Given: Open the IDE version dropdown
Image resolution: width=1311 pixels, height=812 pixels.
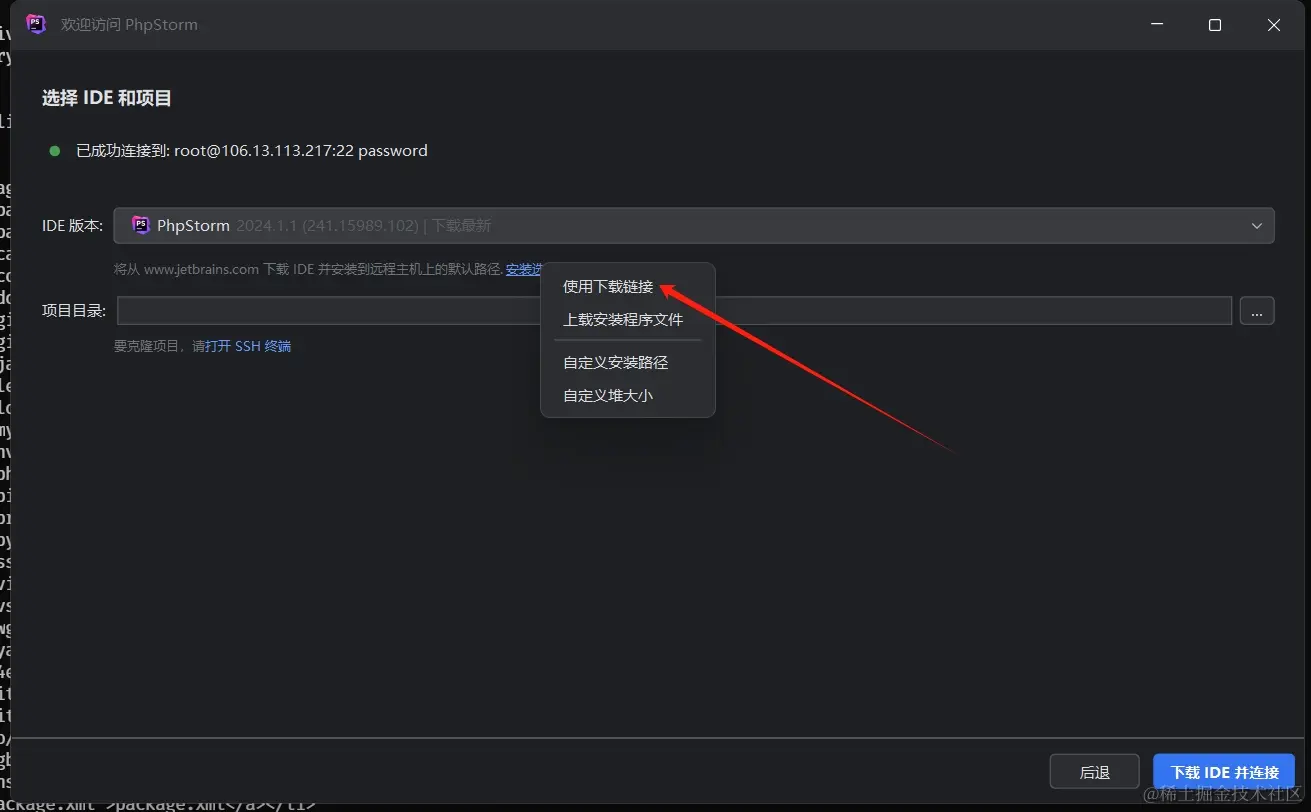Looking at the screenshot, I should click(x=694, y=225).
